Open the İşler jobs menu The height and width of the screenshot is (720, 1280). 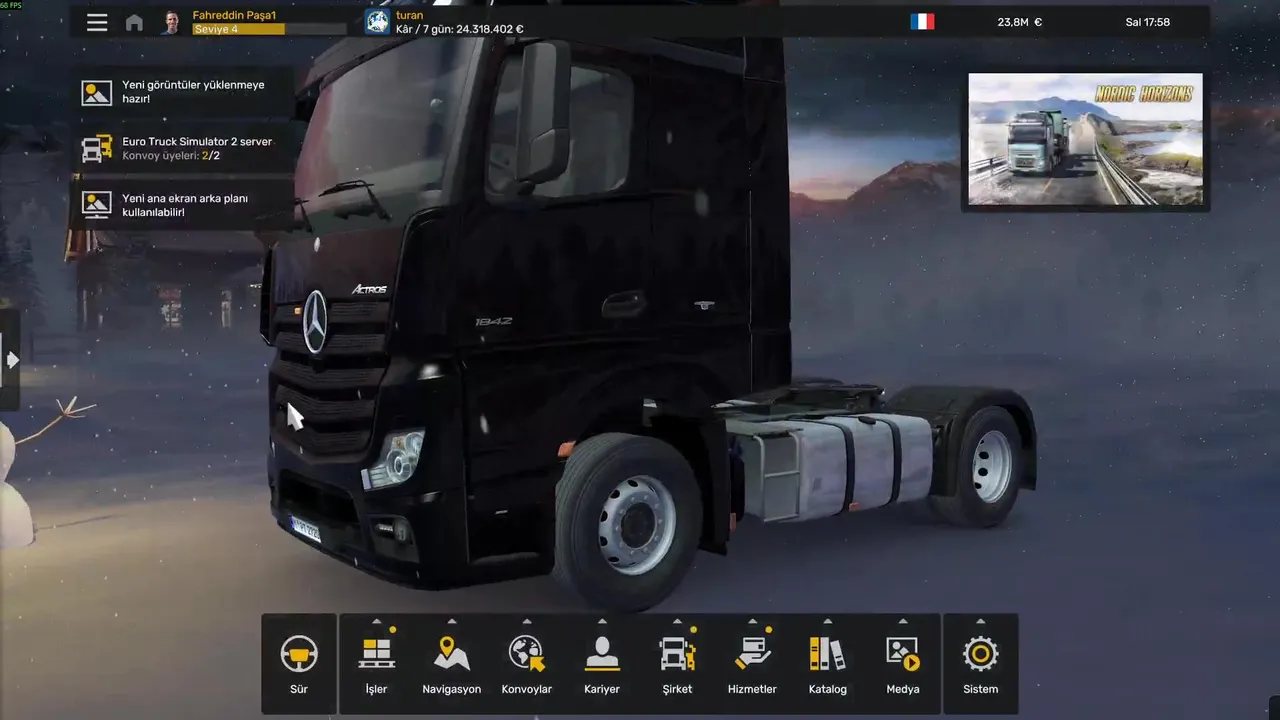376,664
